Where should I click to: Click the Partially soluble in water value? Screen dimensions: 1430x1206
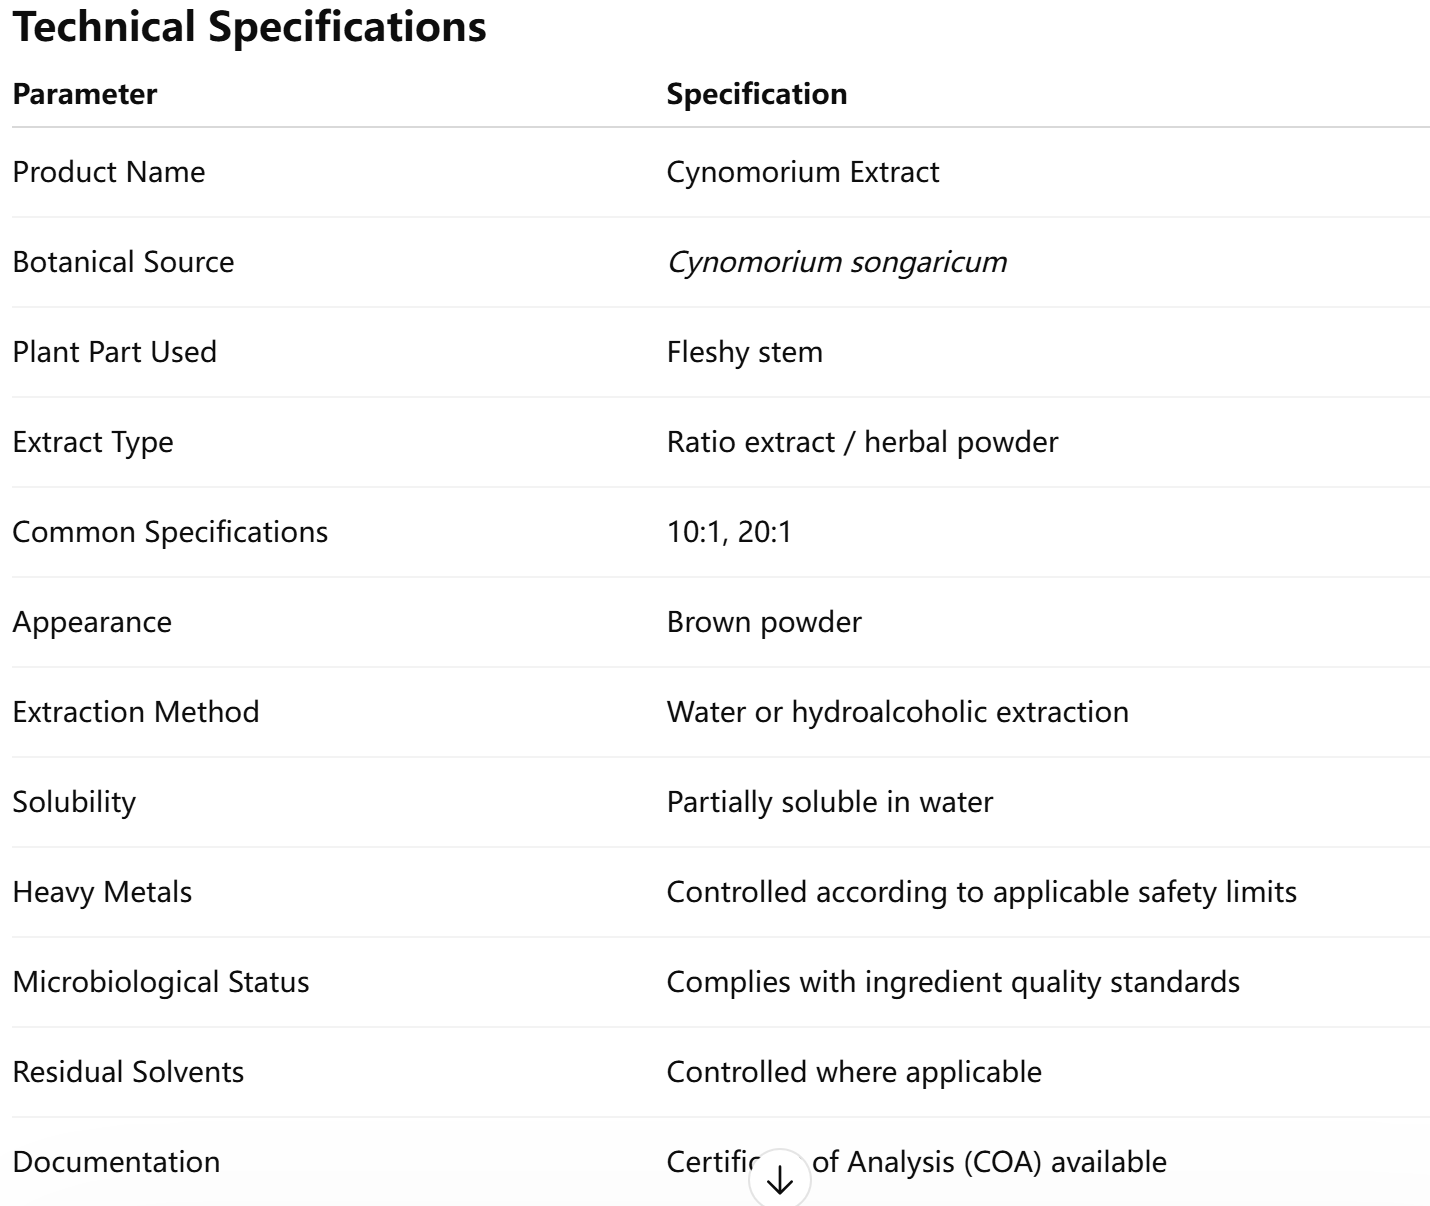pos(829,802)
